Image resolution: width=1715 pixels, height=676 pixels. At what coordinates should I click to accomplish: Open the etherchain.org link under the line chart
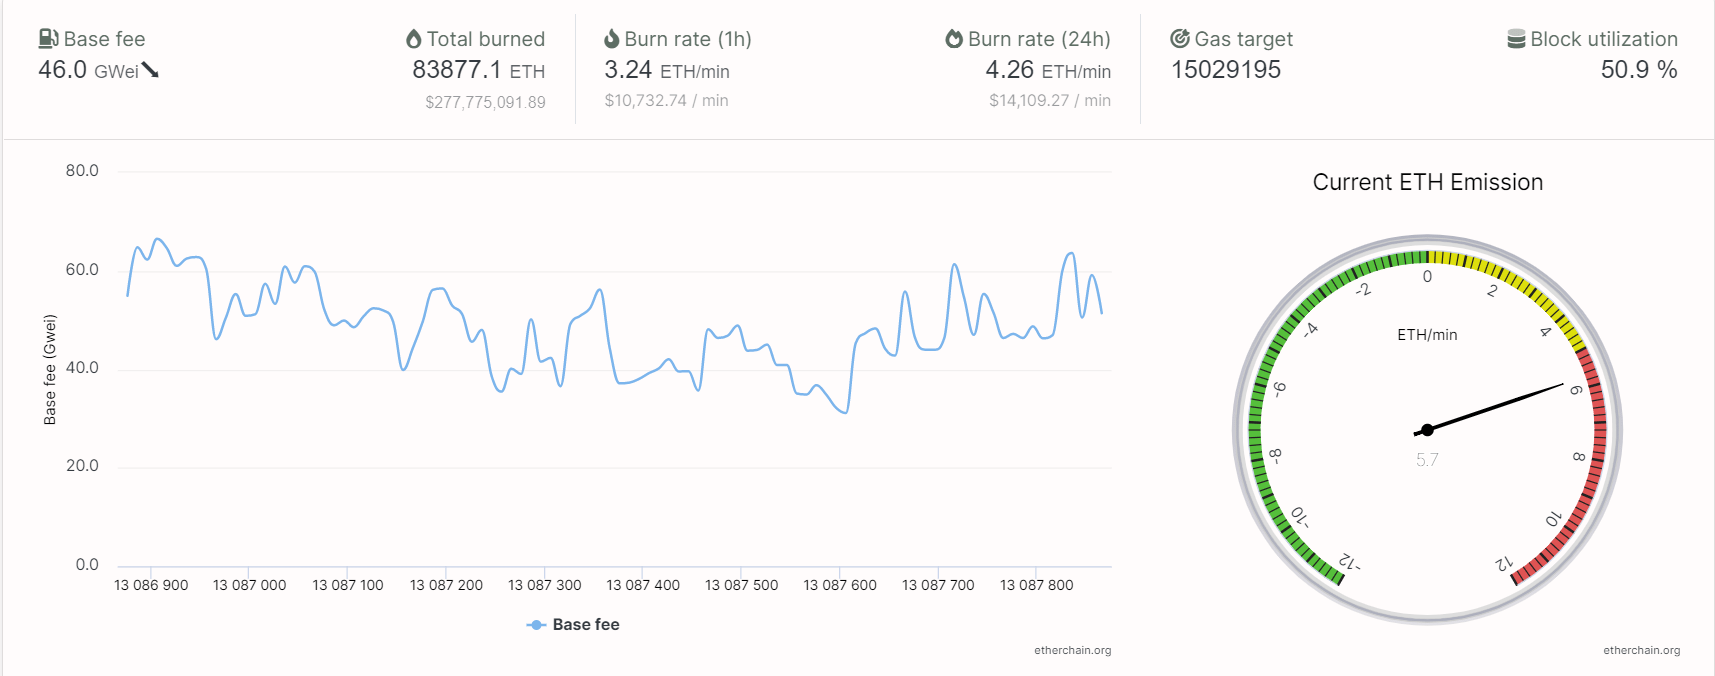[1072, 650]
